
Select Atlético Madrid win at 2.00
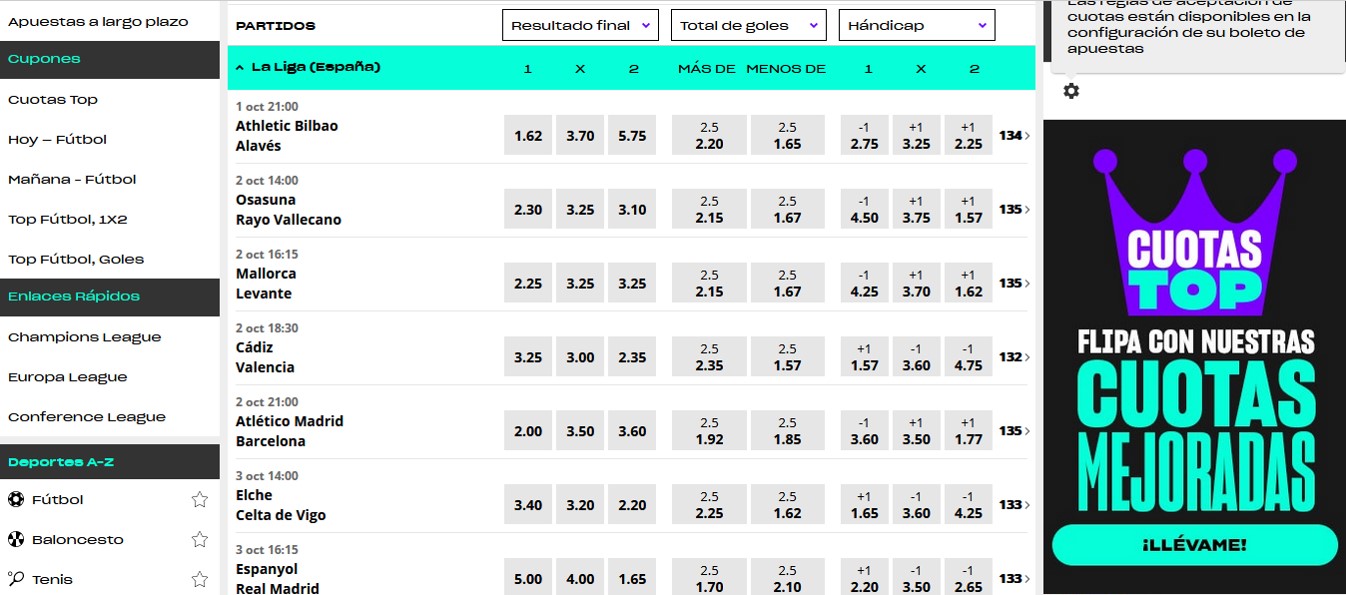[528, 431]
